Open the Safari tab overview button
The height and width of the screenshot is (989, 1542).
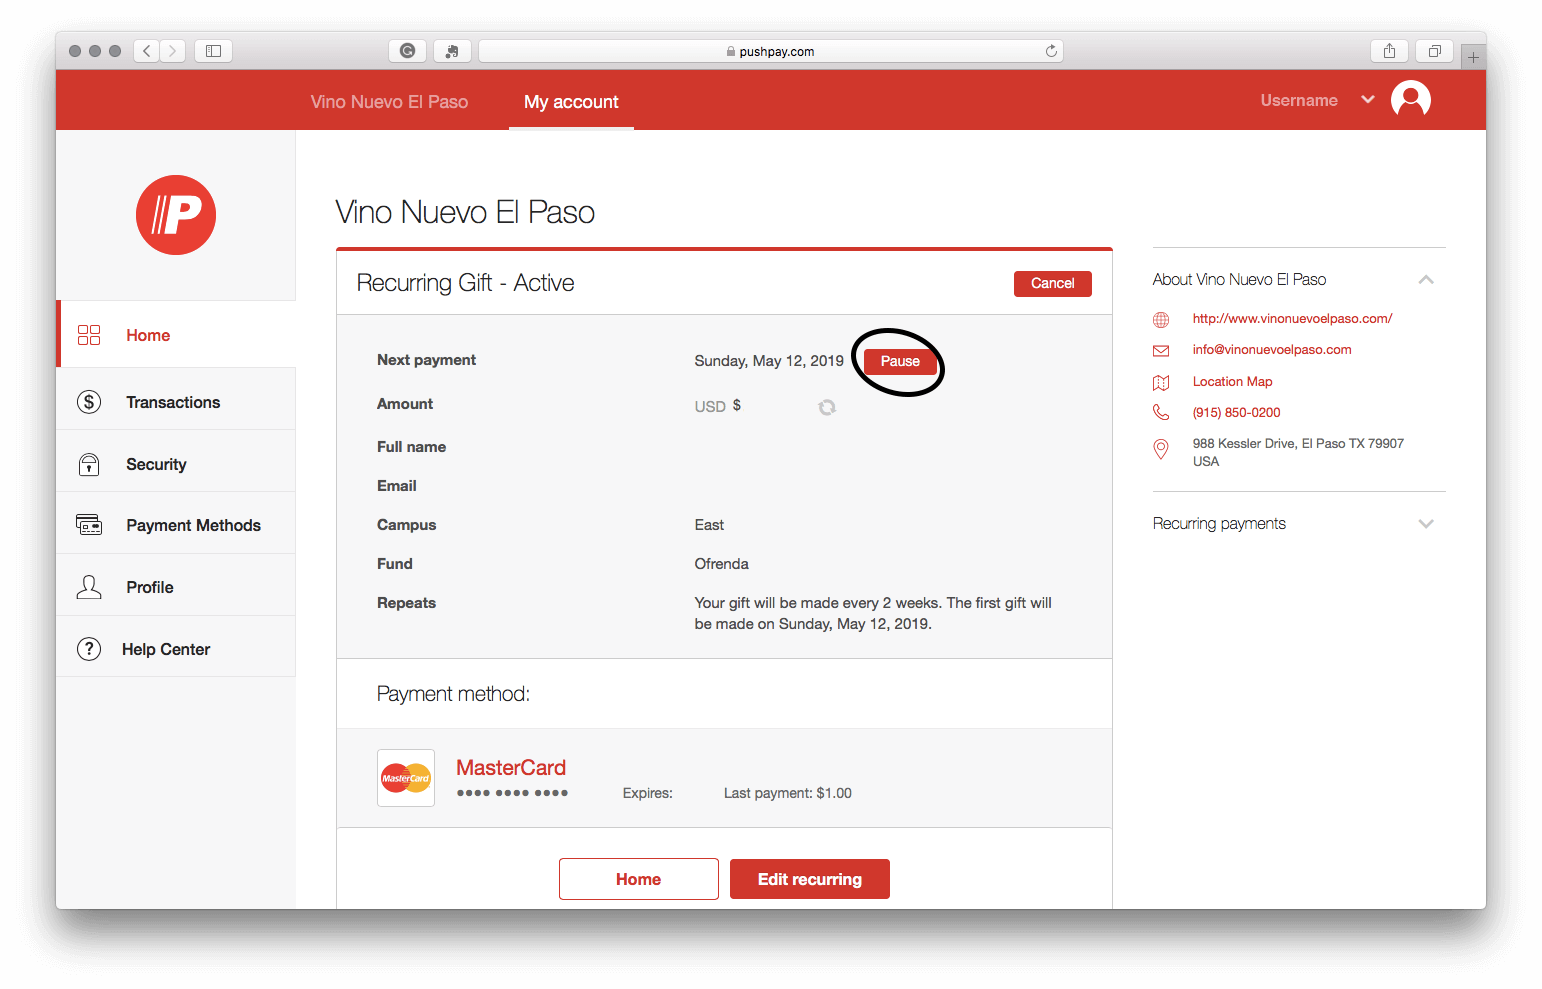pos(1434,51)
